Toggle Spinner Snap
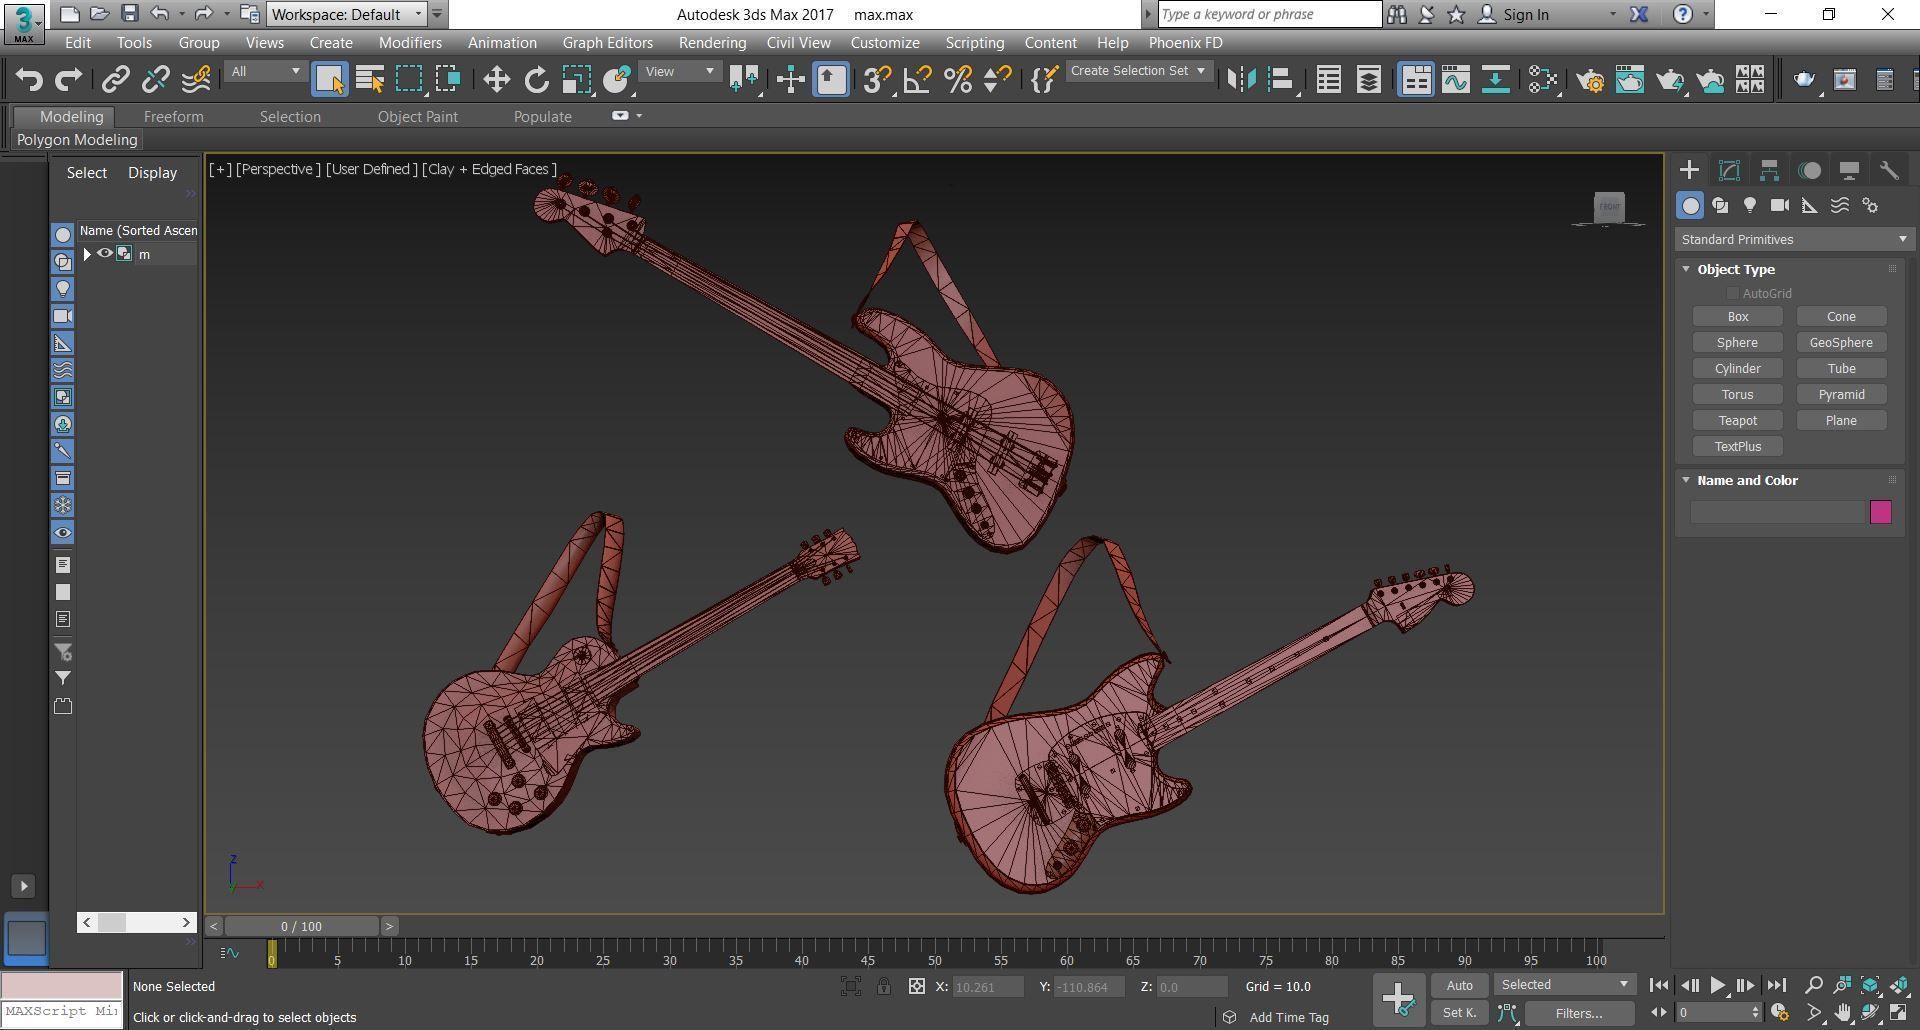1920x1030 pixels. pos(997,80)
